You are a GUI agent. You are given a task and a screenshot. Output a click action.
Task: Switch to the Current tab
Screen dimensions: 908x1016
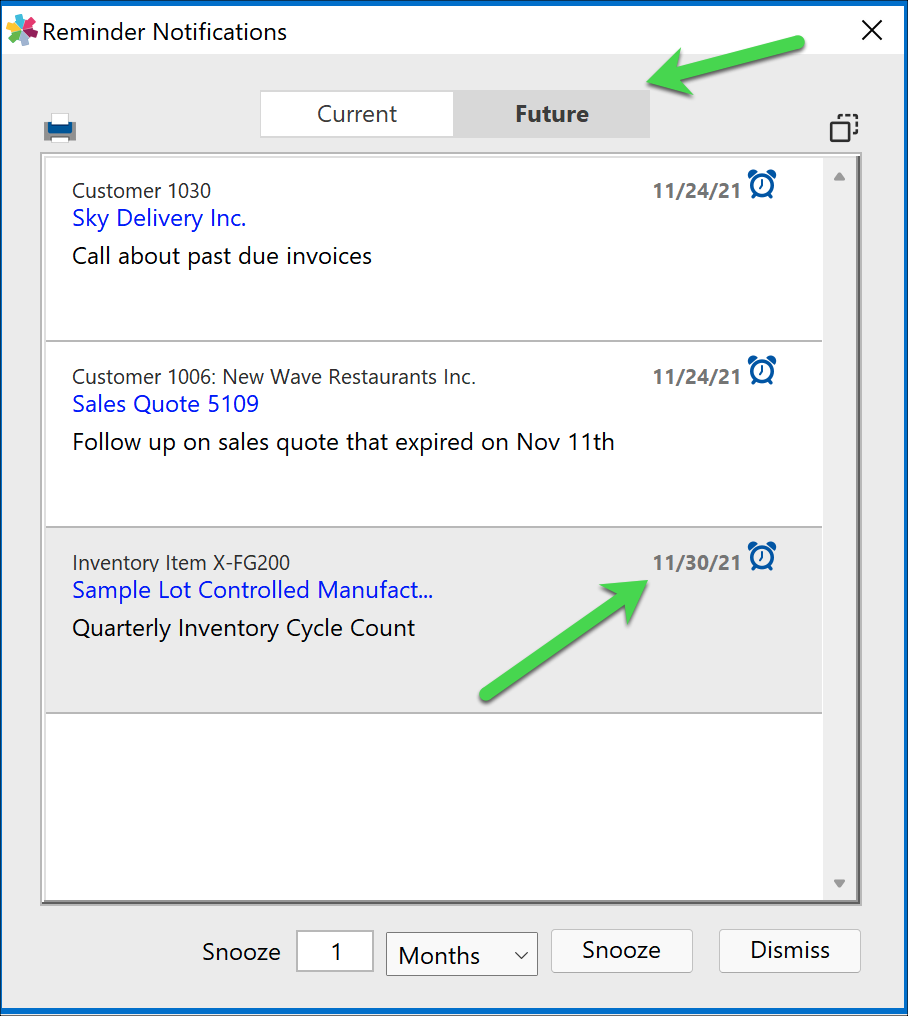pyautogui.click(x=356, y=113)
